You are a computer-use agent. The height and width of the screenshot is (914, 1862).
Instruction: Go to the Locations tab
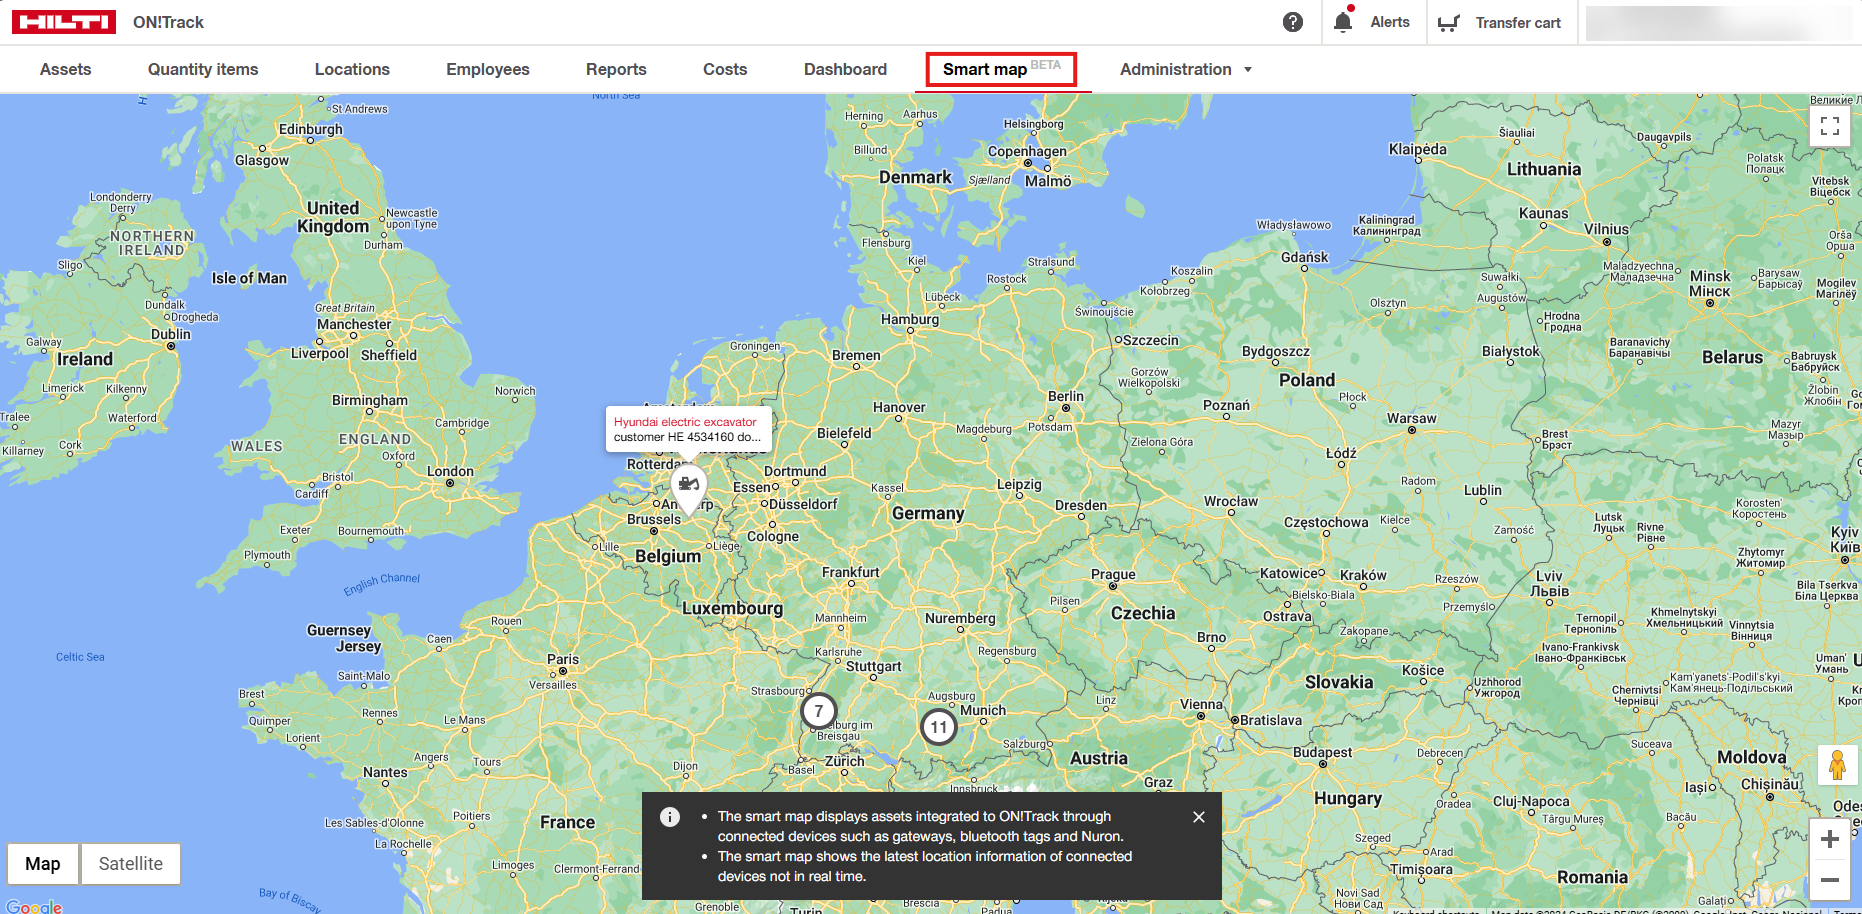tap(352, 69)
